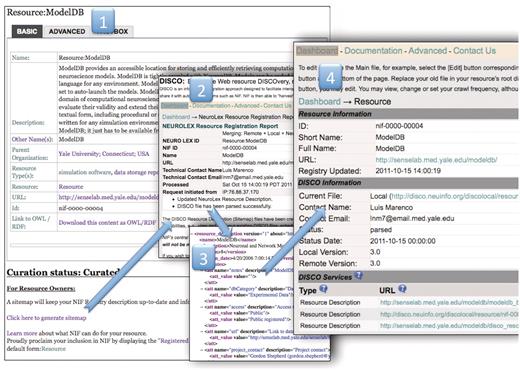The image size is (520, 370).
Task: Click the NEUROLEX Resource Registration Report heading
Action: (x=220, y=126)
